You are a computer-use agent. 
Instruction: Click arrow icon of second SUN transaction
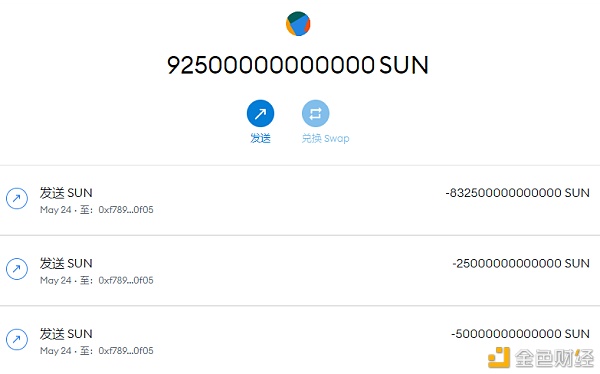tap(17, 269)
